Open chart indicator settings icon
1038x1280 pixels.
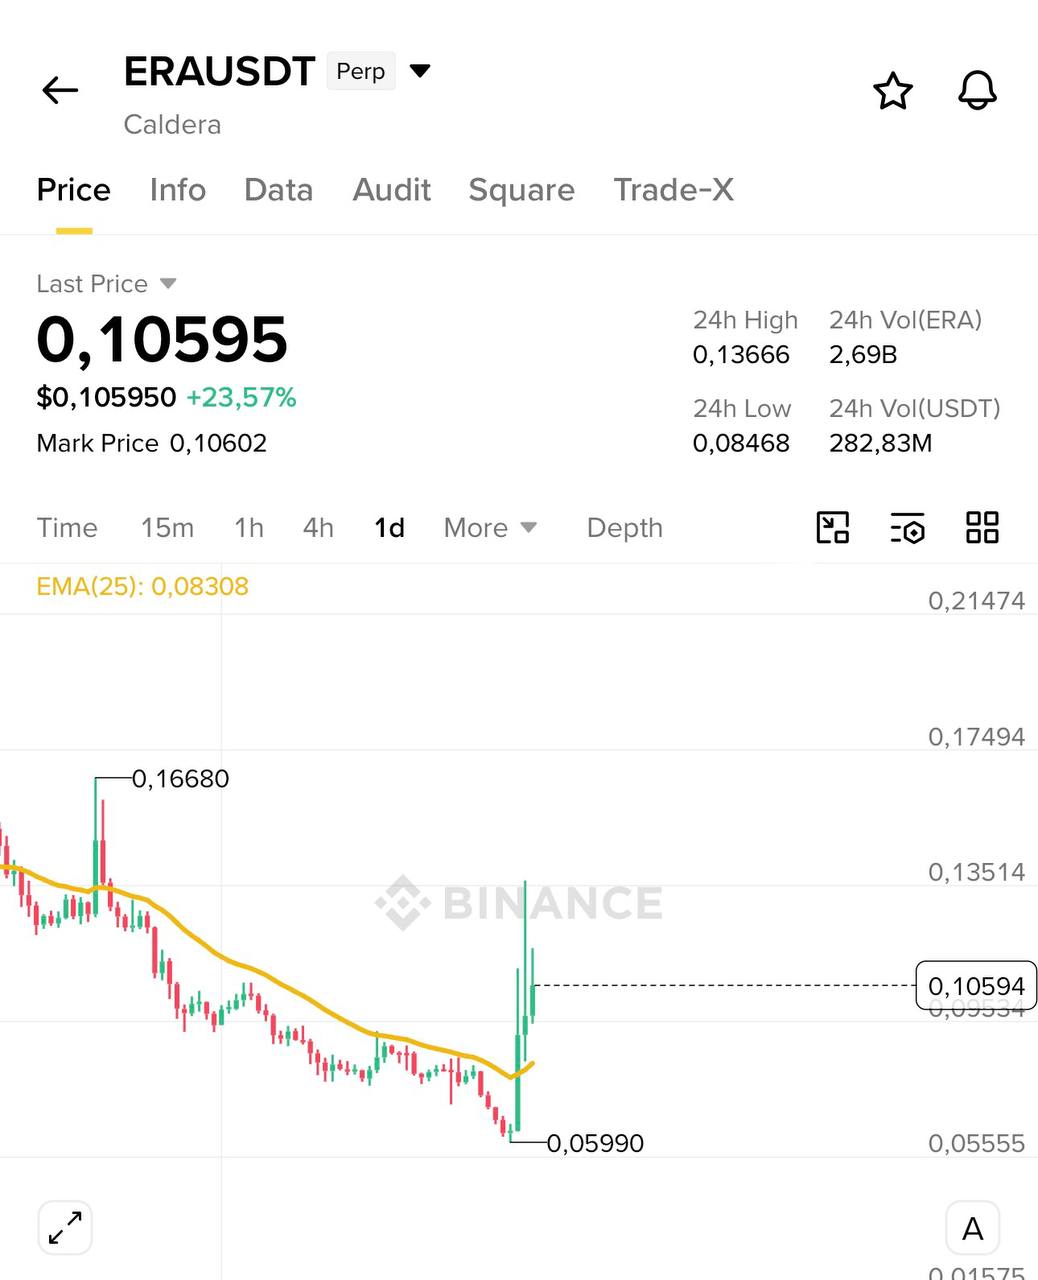[908, 527]
